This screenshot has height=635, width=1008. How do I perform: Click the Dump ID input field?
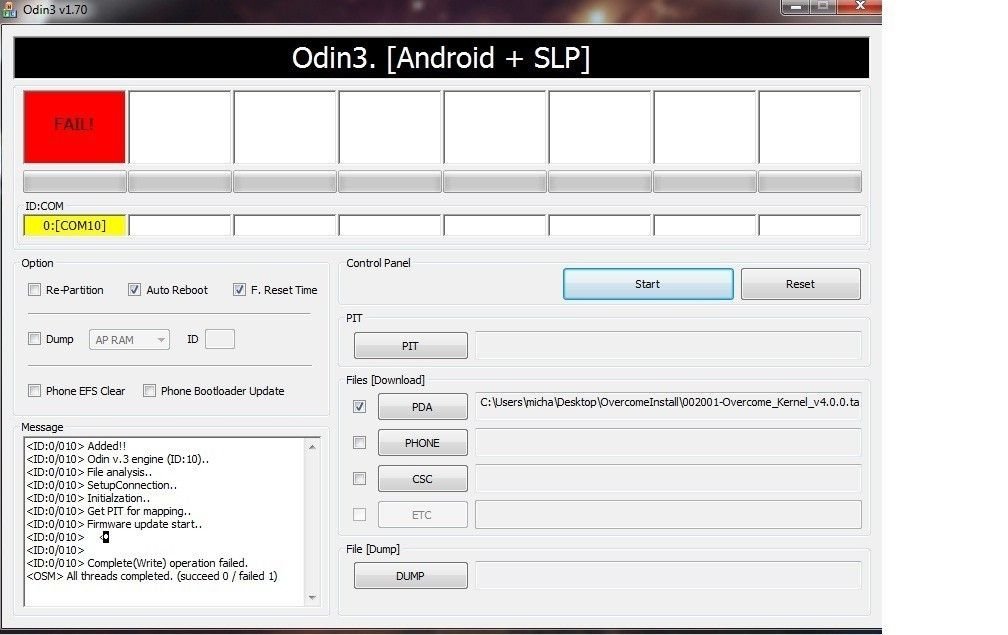[x=220, y=339]
